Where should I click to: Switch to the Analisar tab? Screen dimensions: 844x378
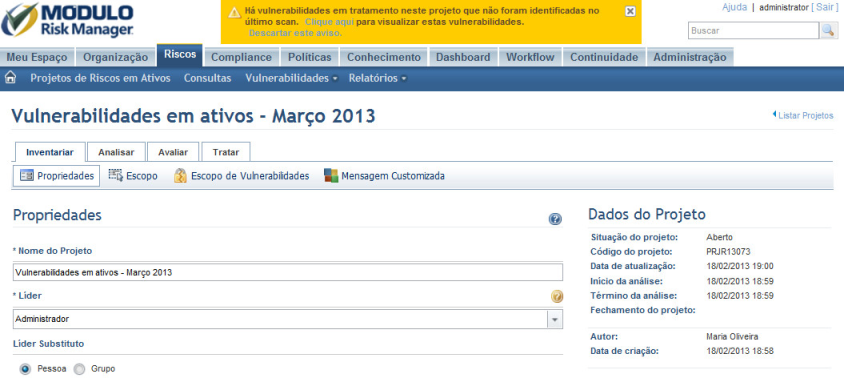(116, 152)
